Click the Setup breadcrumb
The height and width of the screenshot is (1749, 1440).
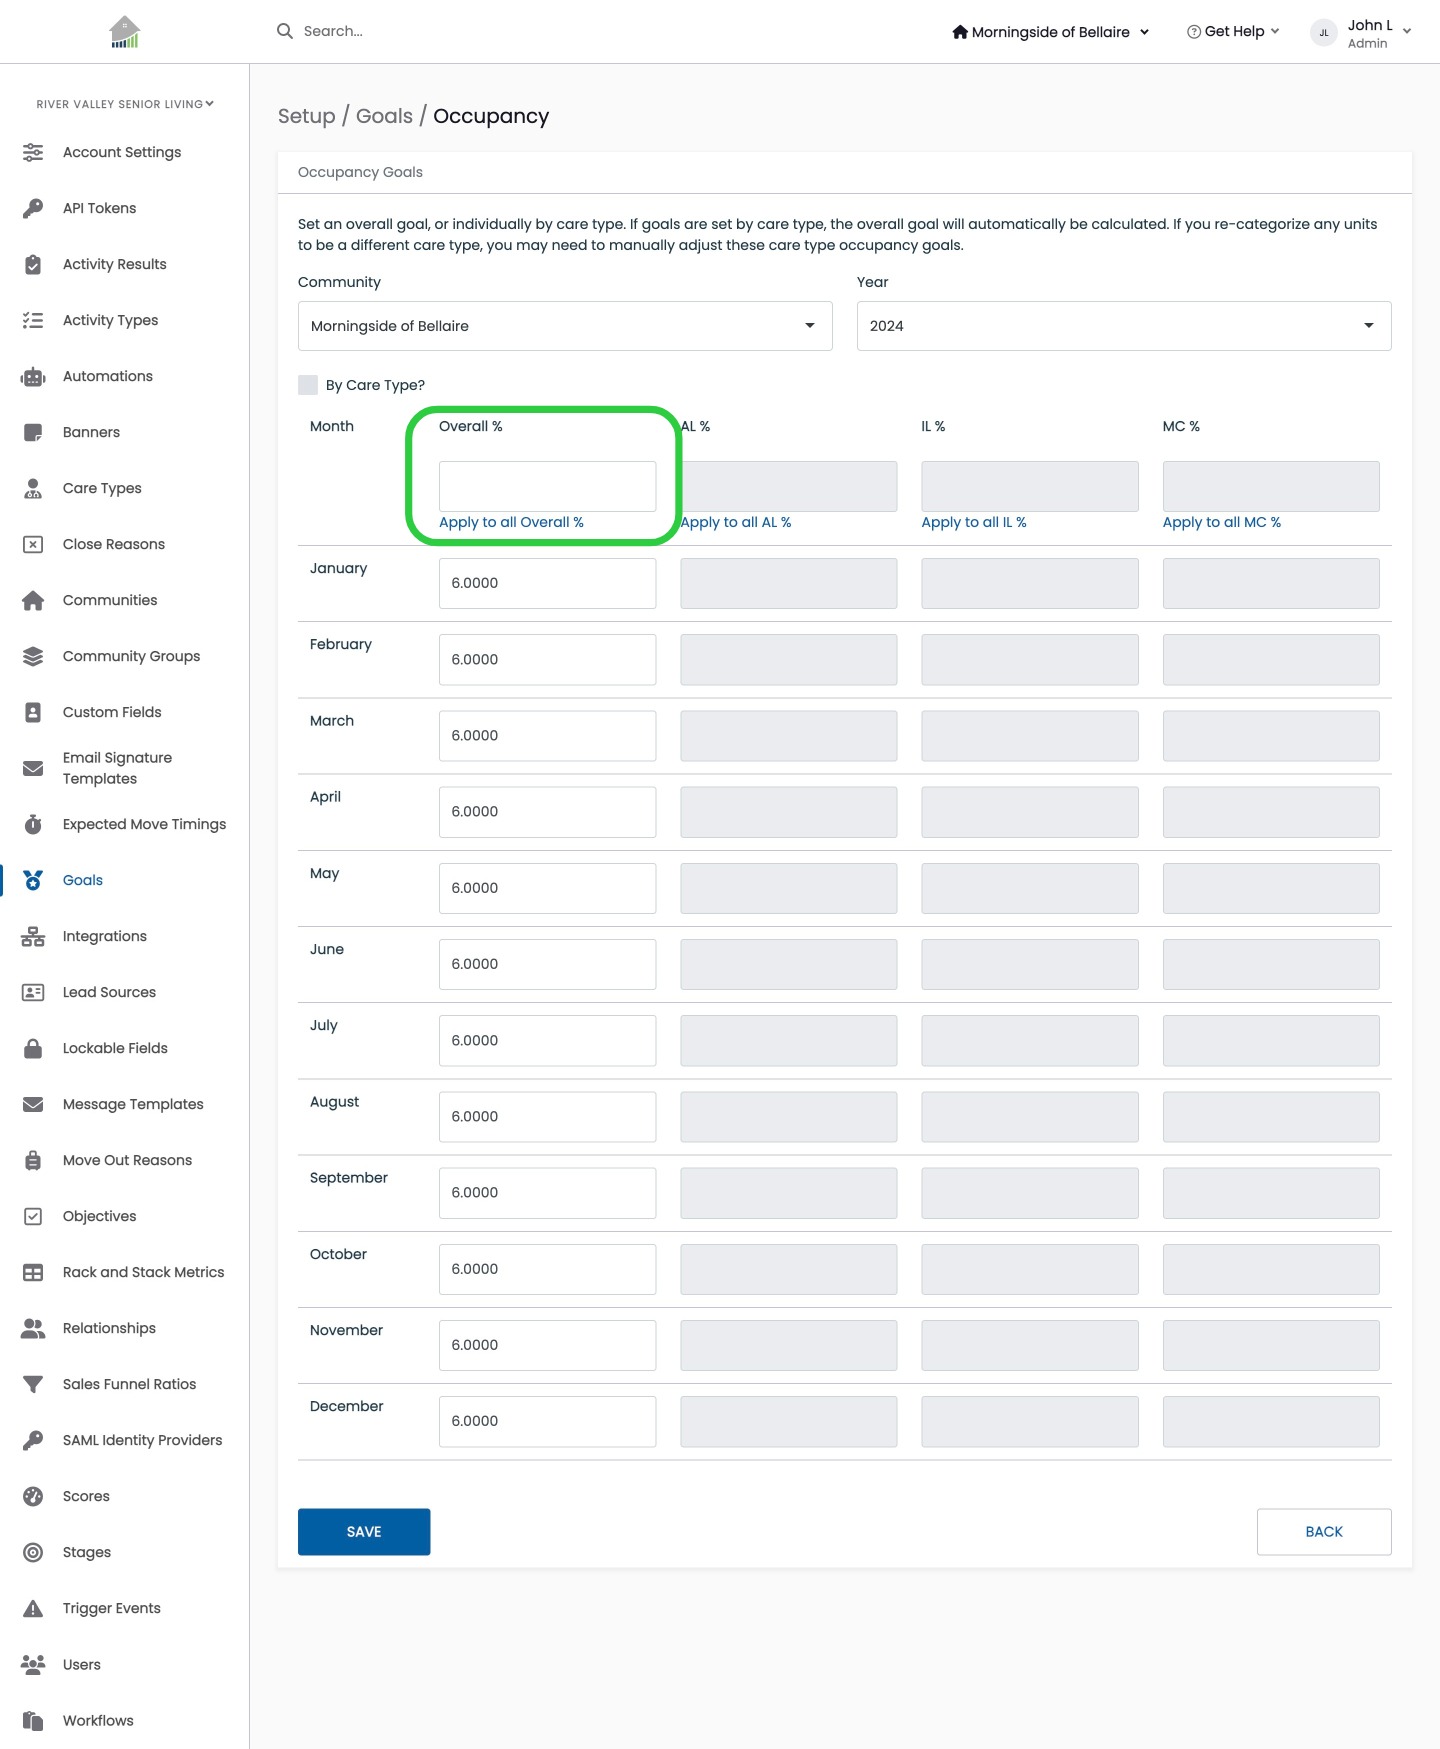[306, 116]
